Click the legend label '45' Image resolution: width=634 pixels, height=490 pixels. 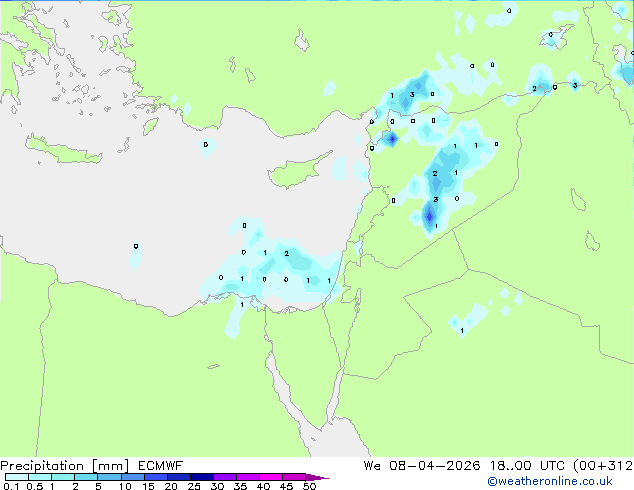[286, 486]
